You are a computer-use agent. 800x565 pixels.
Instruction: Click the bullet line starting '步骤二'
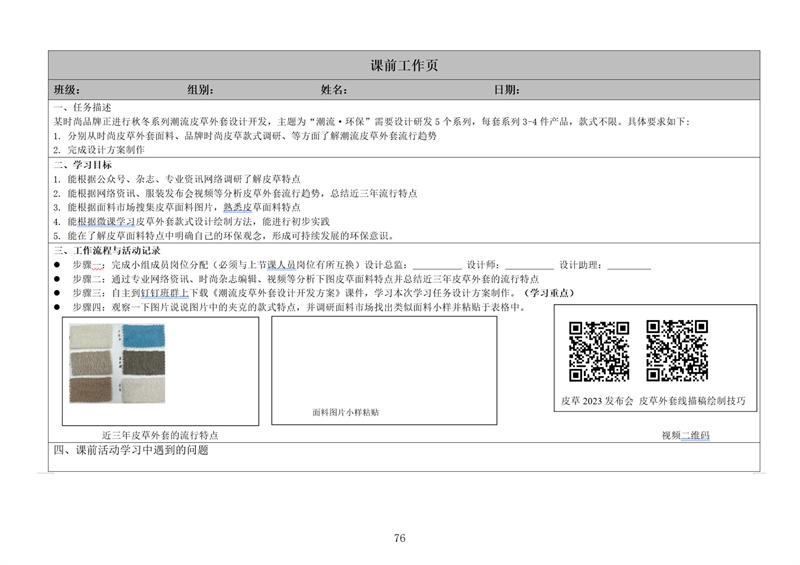(x=305, y=279)
